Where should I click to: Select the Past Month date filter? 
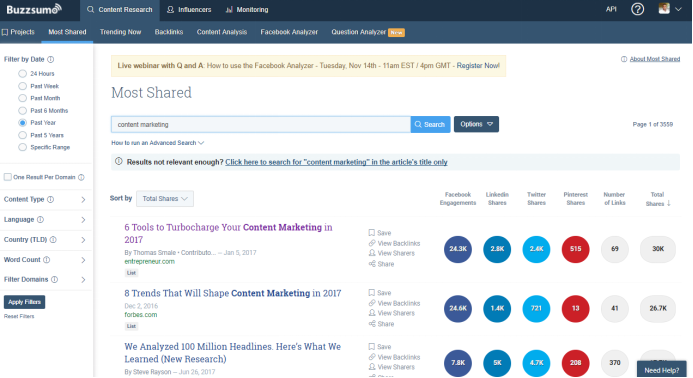click(x=23, y=98)
